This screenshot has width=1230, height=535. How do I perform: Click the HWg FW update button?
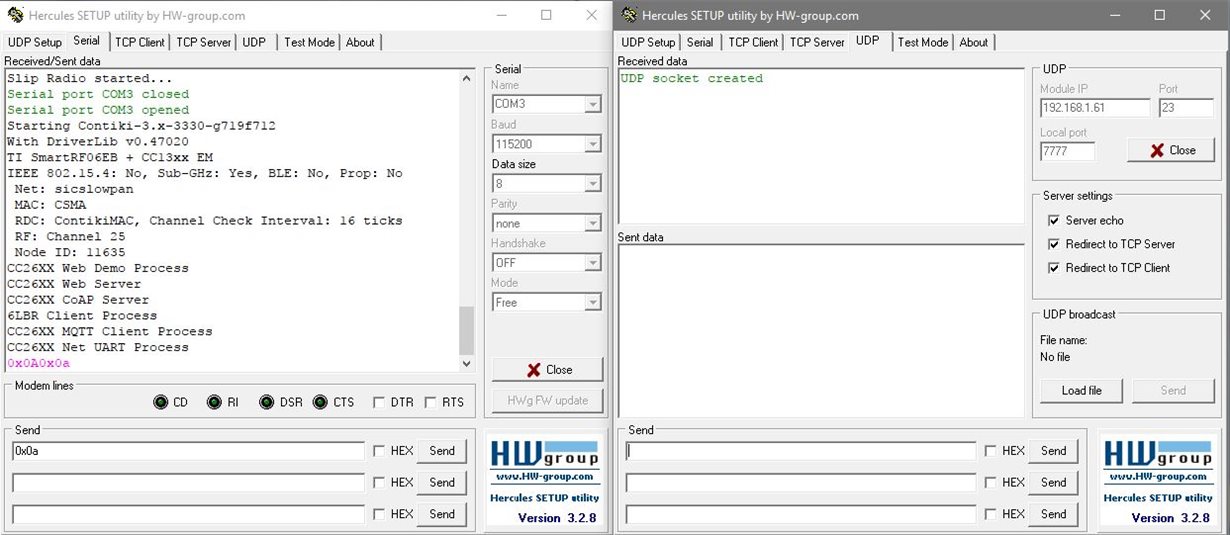coord(548,401)
